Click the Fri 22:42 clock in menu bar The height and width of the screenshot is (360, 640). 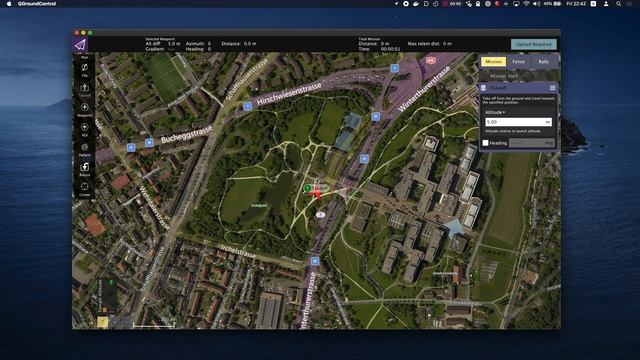576,4
